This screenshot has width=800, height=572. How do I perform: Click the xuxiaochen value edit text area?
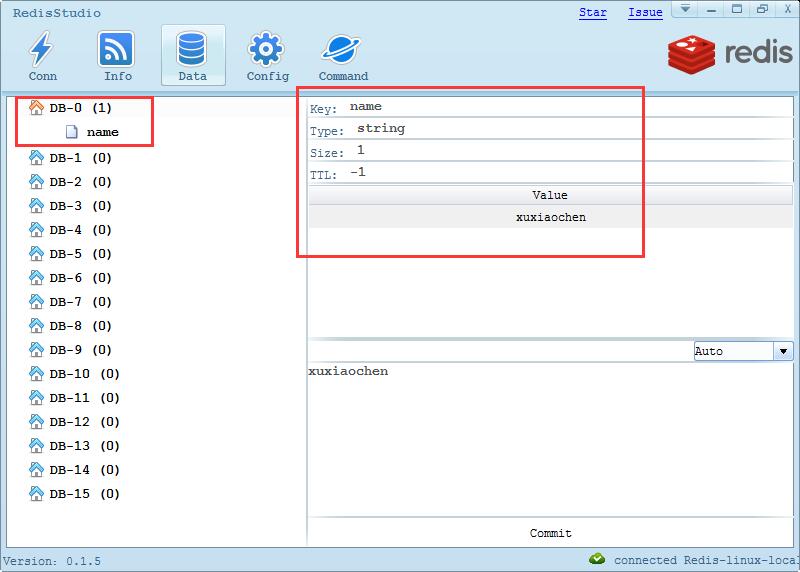coord(551,440)
